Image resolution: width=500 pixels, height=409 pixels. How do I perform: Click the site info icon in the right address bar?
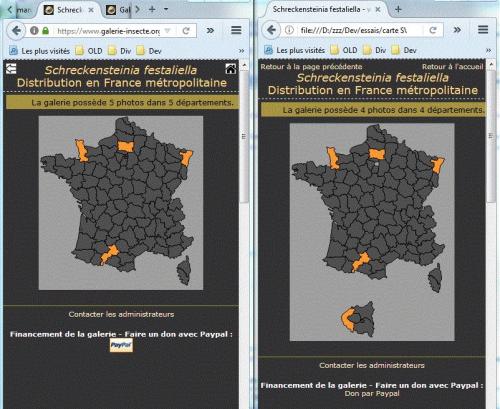(289, 30)
